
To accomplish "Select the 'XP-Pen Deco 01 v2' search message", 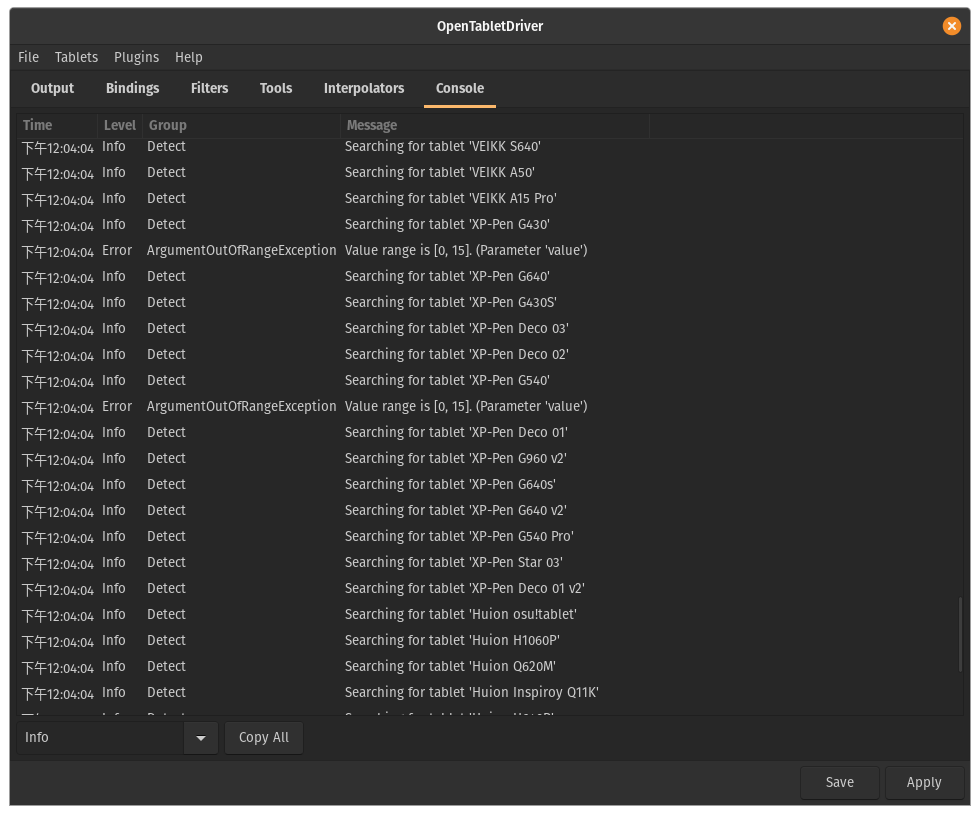I will click(x=464, y=589).
